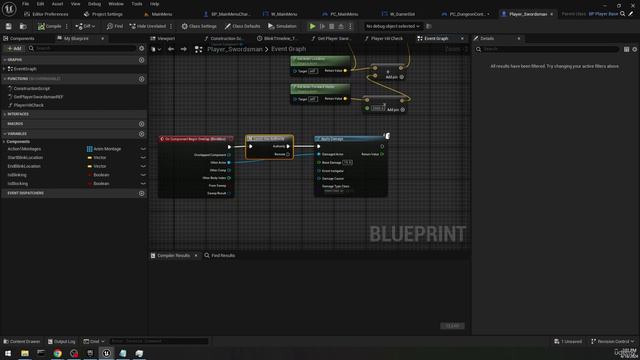Image resolution: width=640 pixels, height=360 pixels.
Task: Add a new variable with plus icon
Action: 142,134
